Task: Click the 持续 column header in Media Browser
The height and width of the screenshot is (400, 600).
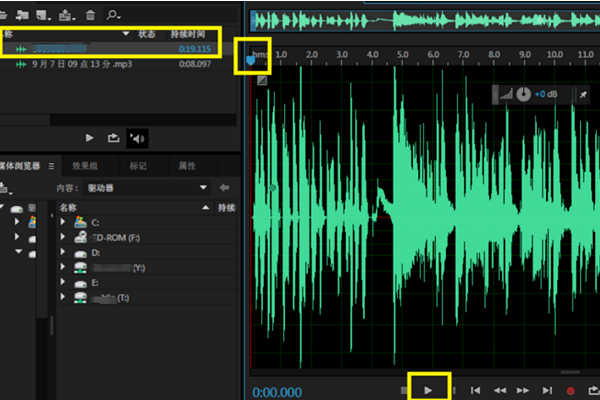Action: point(227,208)
